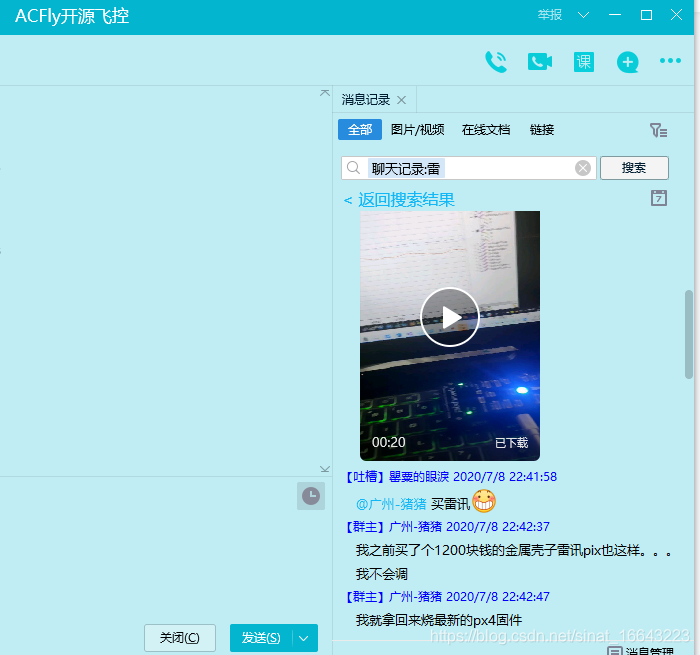Click the message history clock icon
The height and width of the screenshot is (655, 700).
click(x=311, y=496)
